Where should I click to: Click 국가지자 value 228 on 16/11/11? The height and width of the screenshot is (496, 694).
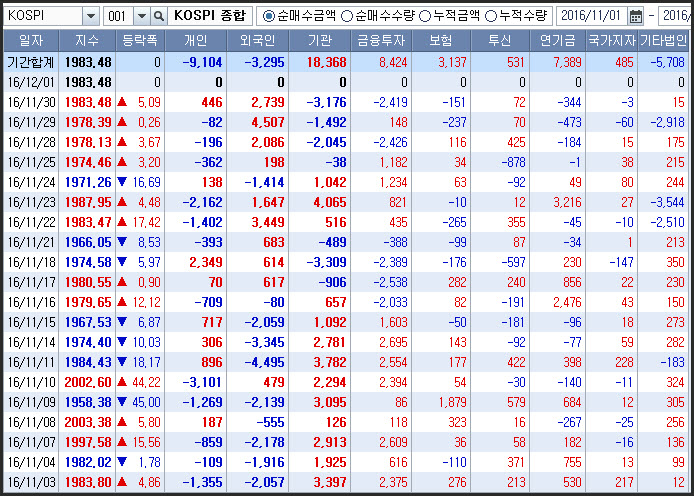point(625,362)
